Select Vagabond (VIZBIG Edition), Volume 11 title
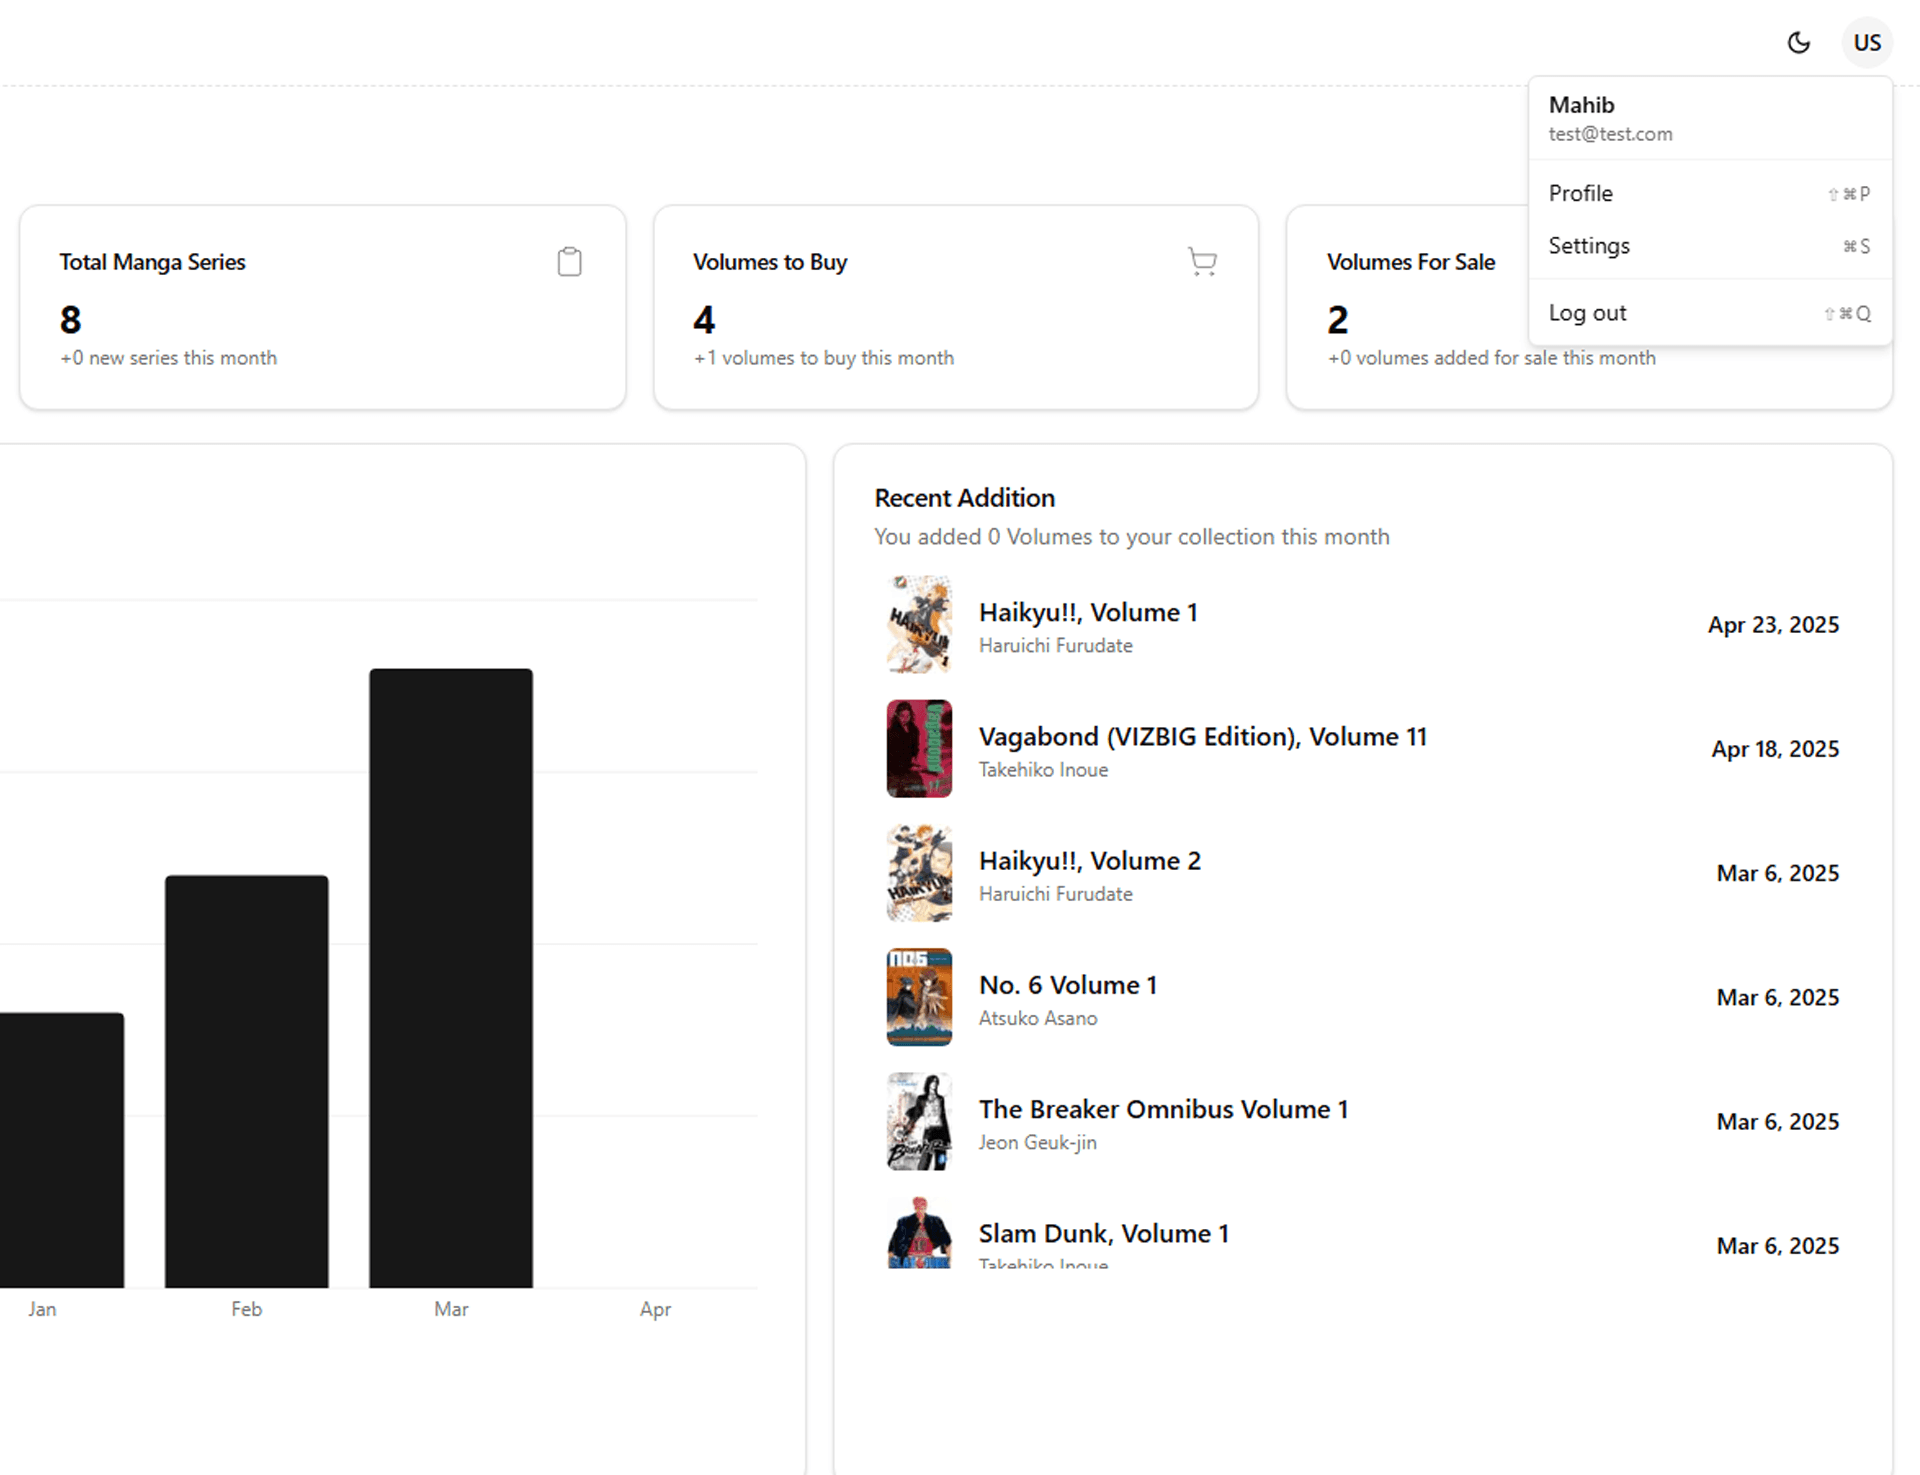This screenshot has width=1920, height=1475. click(x=1203, y=737)
